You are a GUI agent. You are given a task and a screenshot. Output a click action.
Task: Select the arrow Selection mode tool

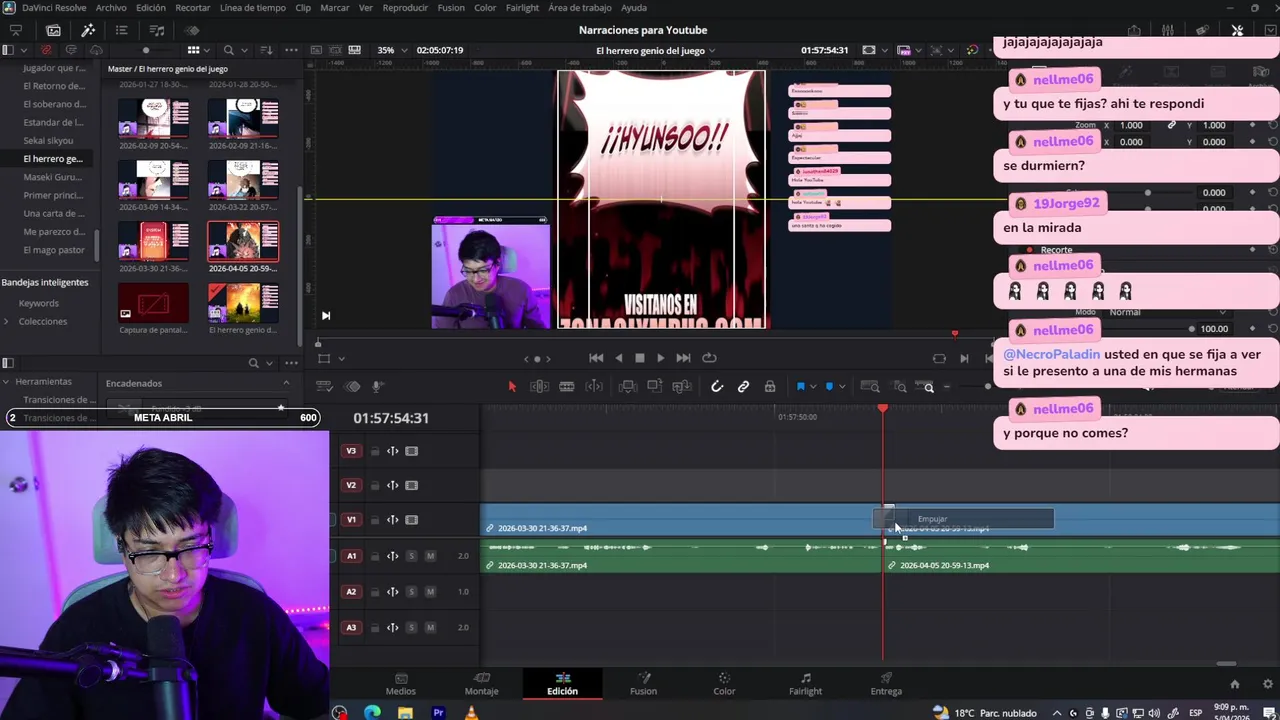[x=512, y=387]
